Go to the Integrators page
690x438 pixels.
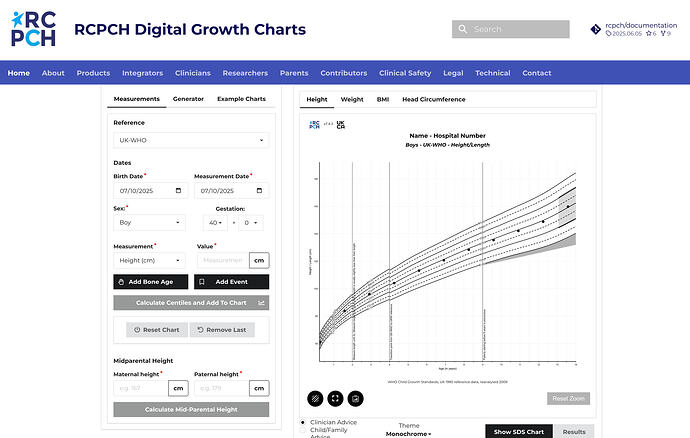(x=143, y=73)
